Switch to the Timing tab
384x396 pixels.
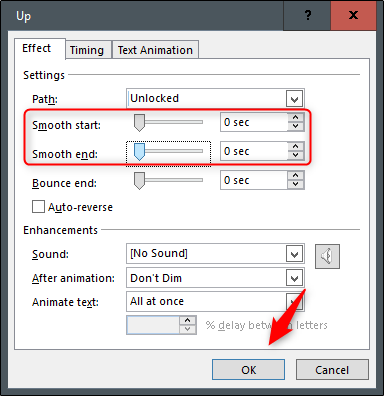coord(87,50)
